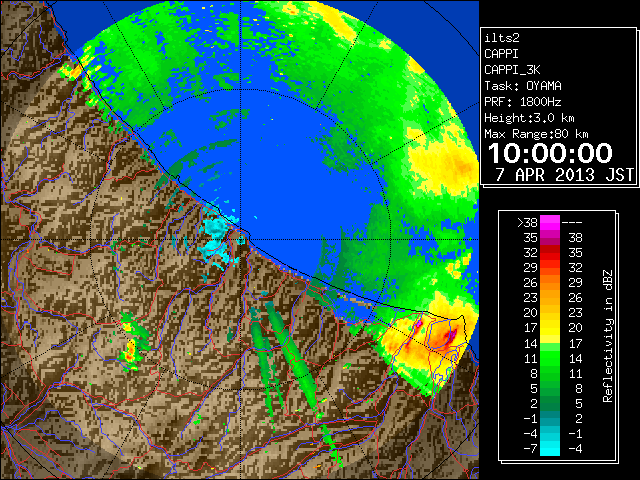The height and width of the screenshot is (480, 640).
Task: Pick the orange-red swatch beside 29
Action: [550, 268]
